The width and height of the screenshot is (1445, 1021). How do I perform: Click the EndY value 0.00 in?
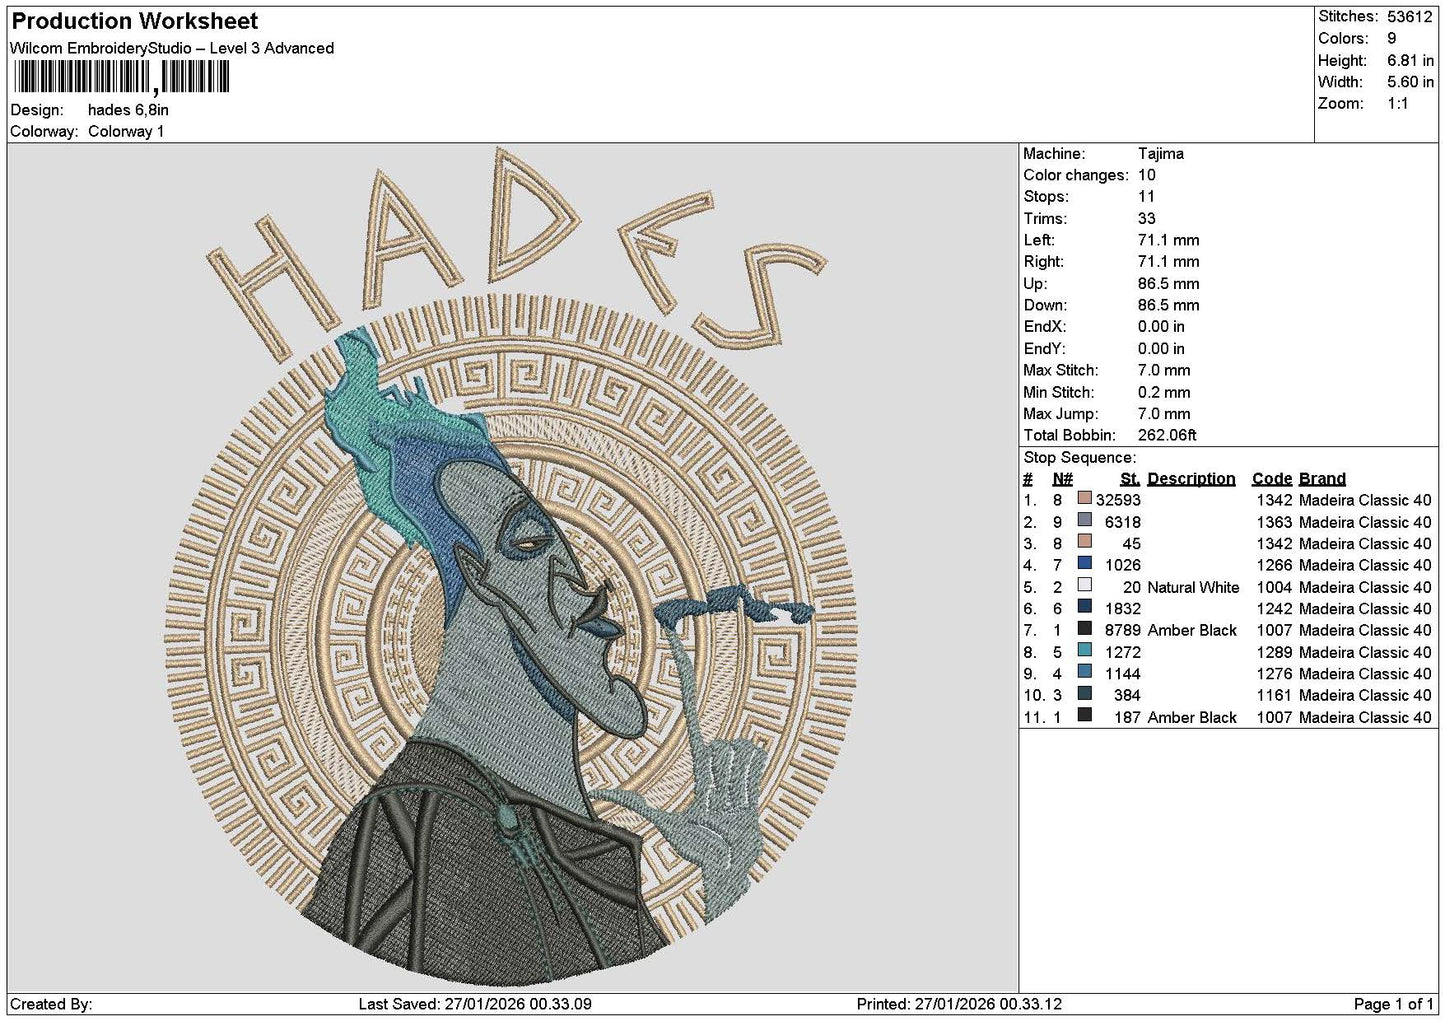[1161, 349]
